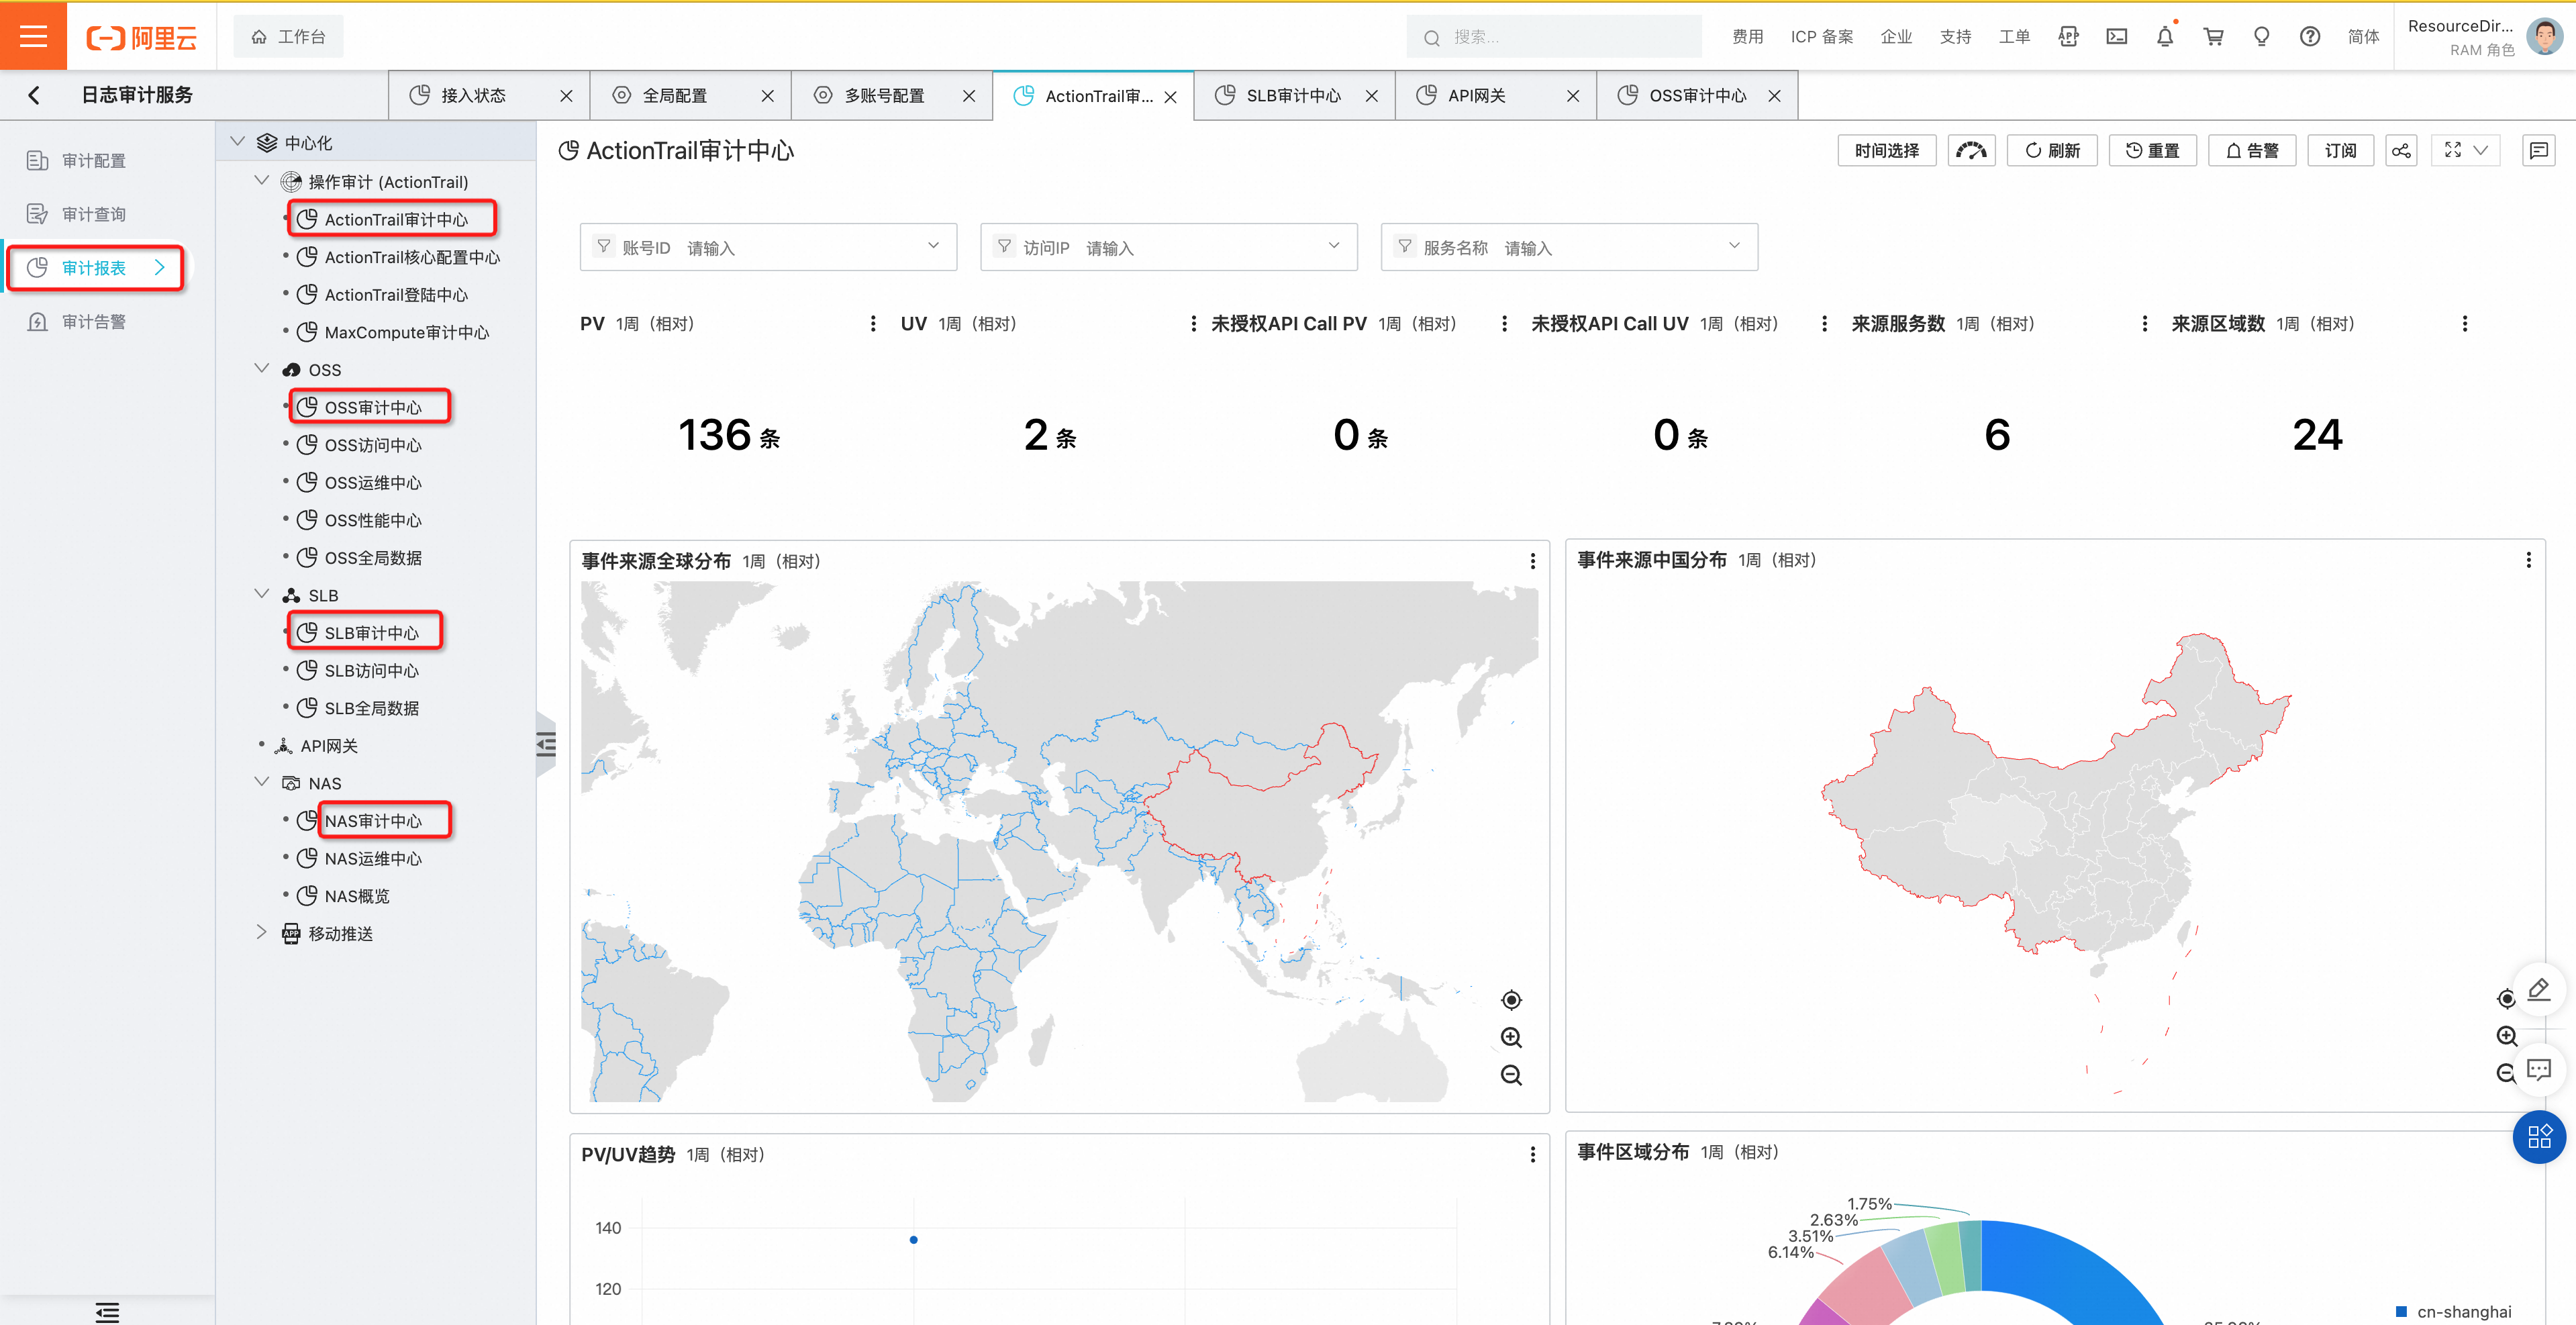
Task: Click the 告警 alert button
Action: [x=2252, y=151]
